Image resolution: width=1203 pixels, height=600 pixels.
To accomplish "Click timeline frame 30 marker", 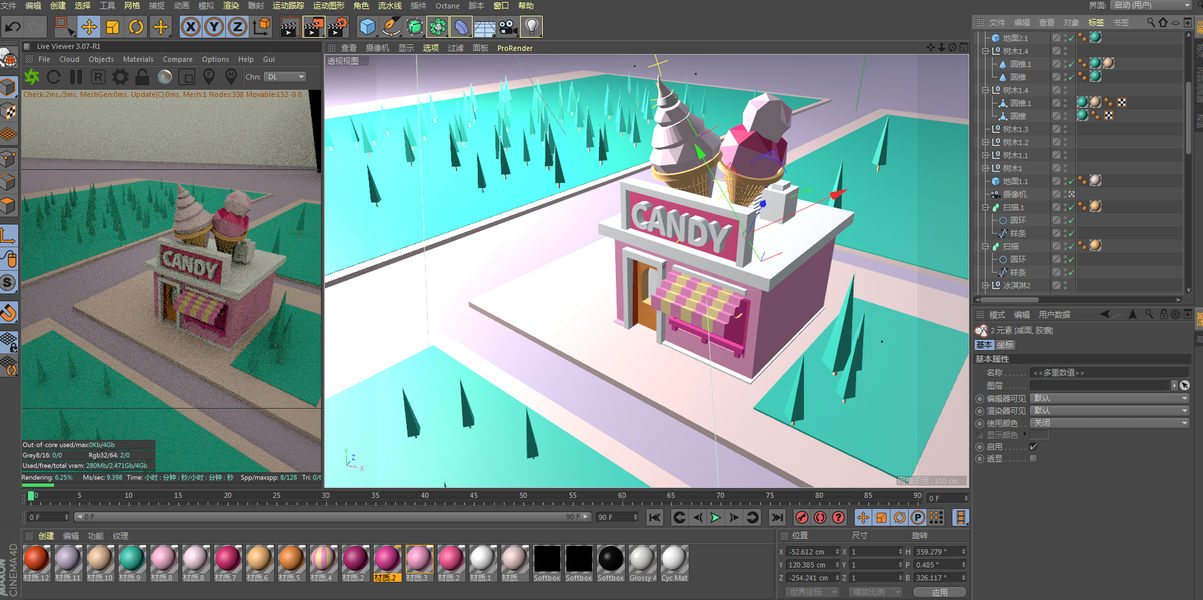I will 325,495.
